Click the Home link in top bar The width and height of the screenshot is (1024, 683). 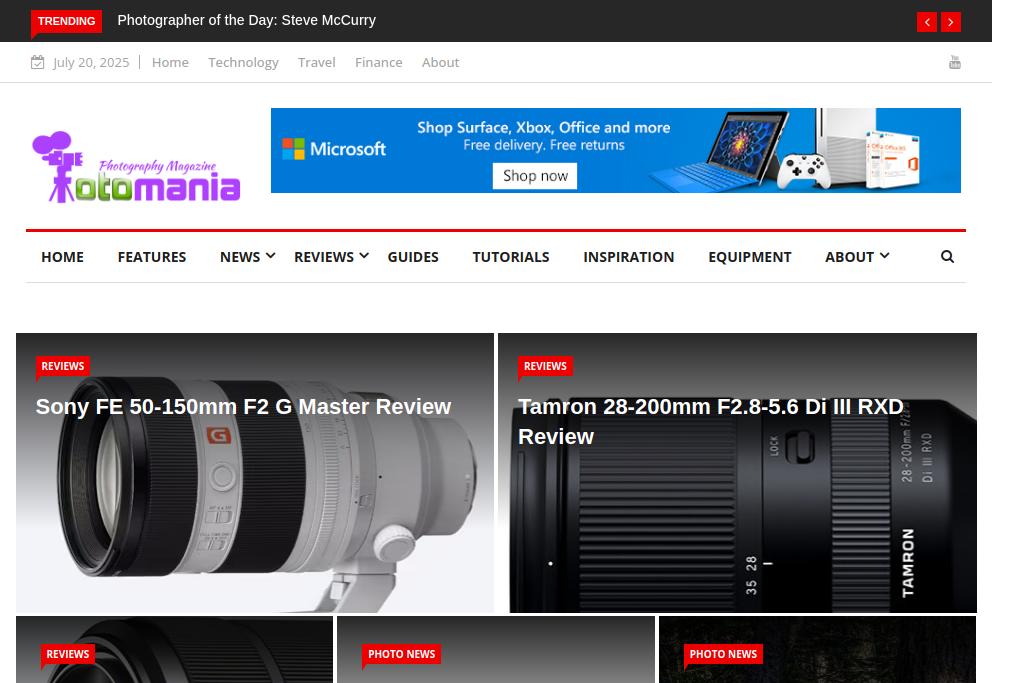point(170,63)
